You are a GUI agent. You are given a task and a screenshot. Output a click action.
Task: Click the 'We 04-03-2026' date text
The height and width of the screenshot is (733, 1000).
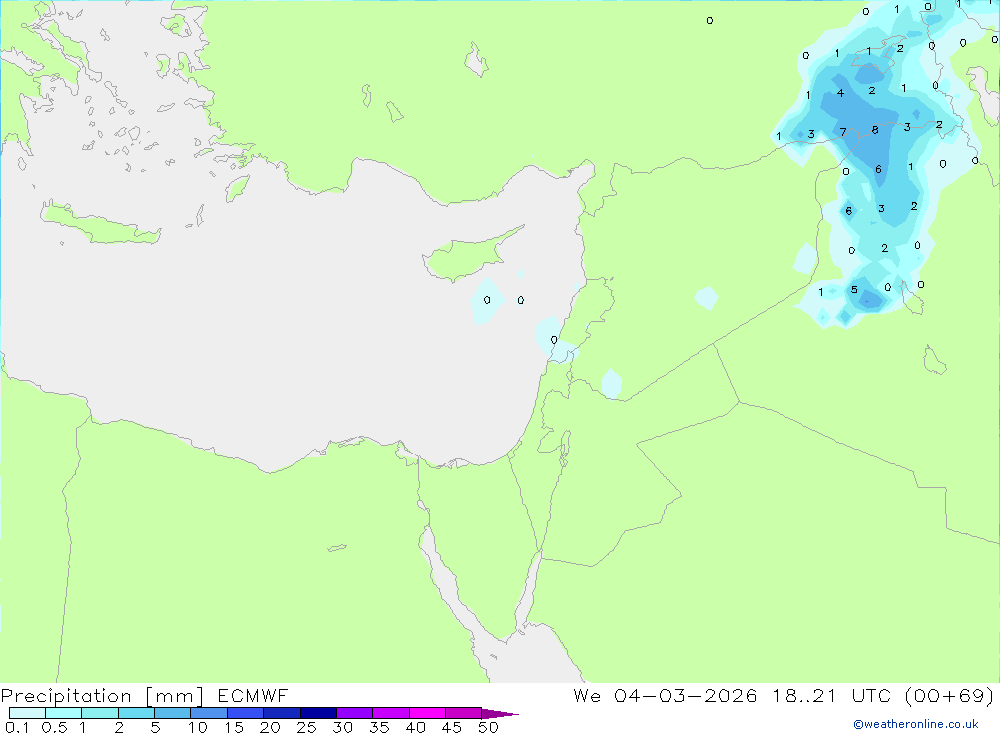[665, 695]
